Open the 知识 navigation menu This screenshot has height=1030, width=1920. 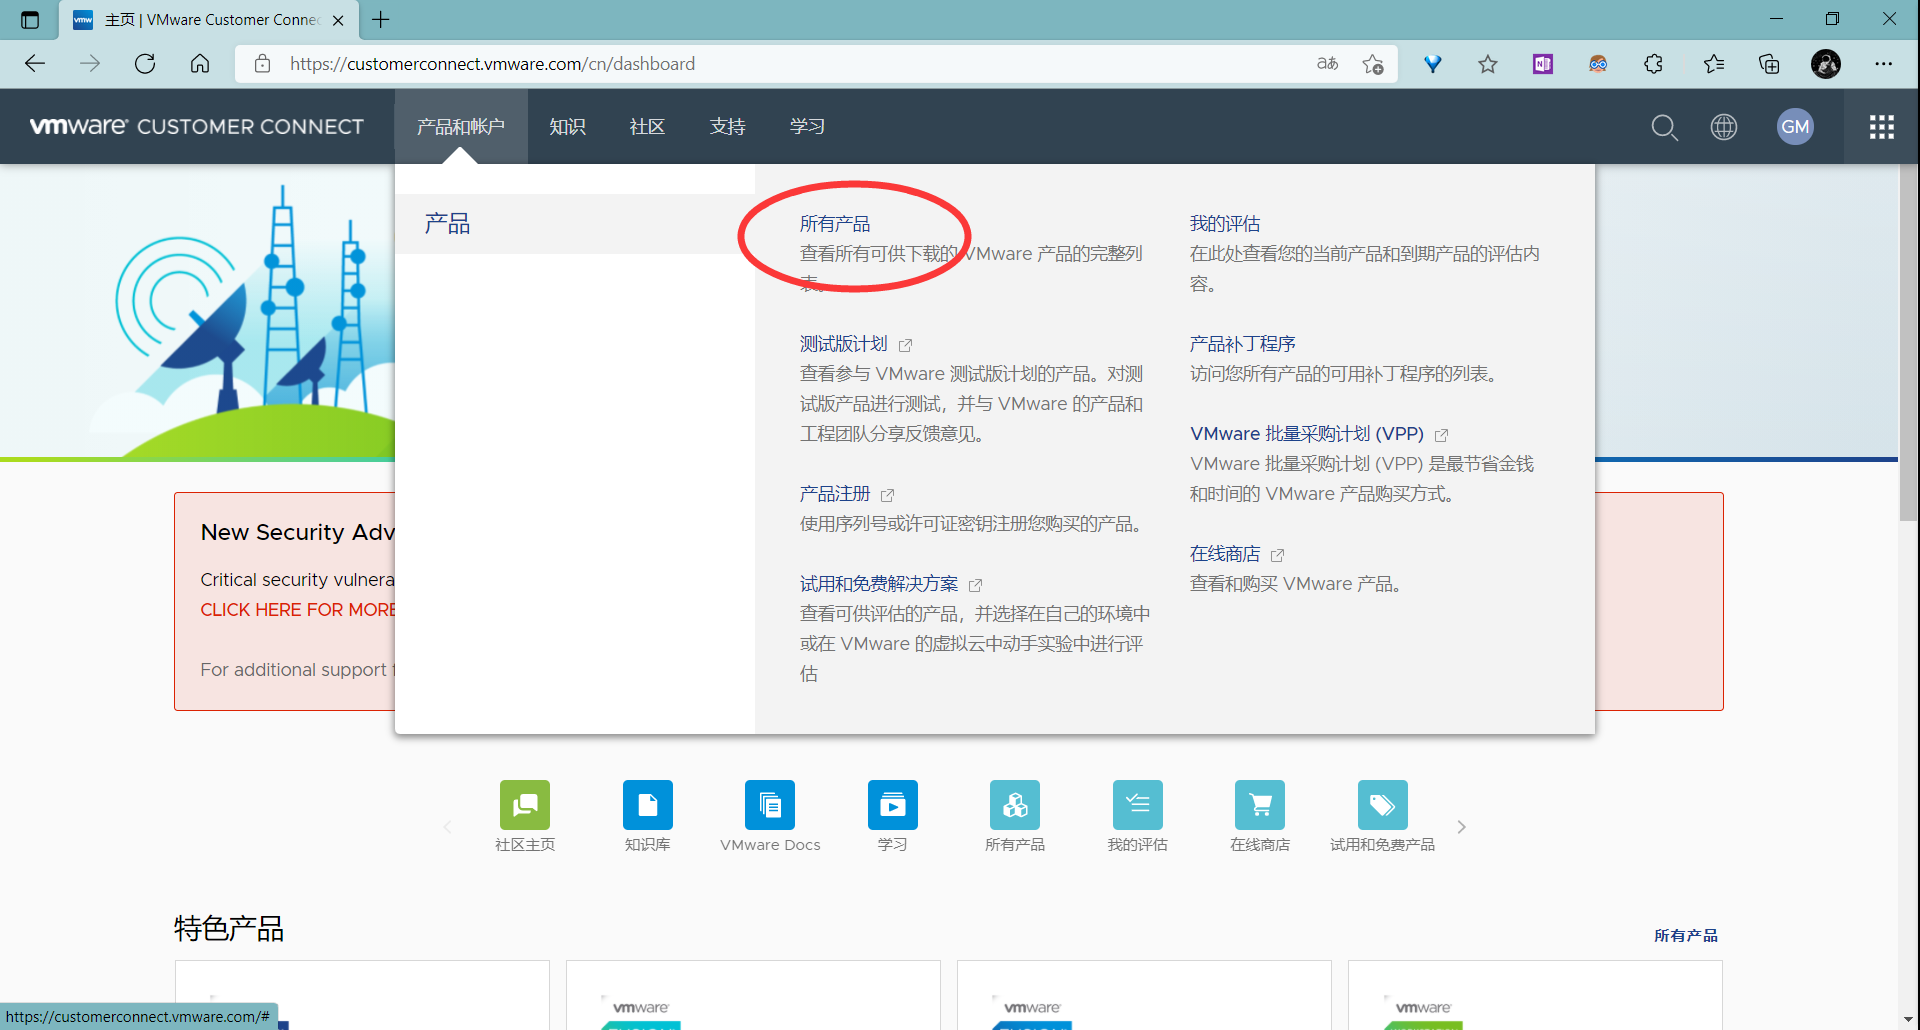coord(567,127)
